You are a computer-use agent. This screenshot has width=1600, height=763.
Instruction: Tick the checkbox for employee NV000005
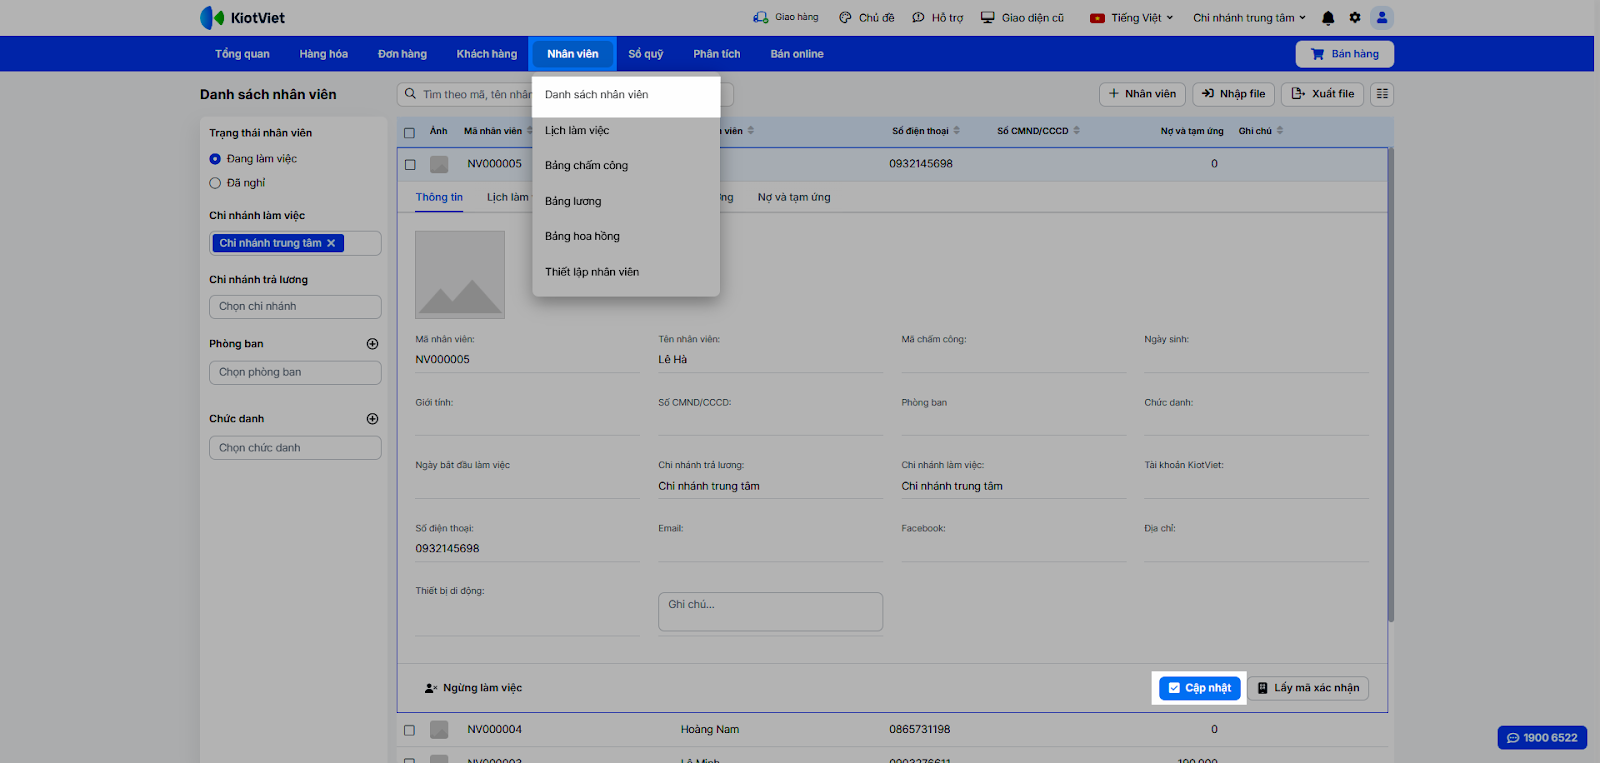(410, 165)
